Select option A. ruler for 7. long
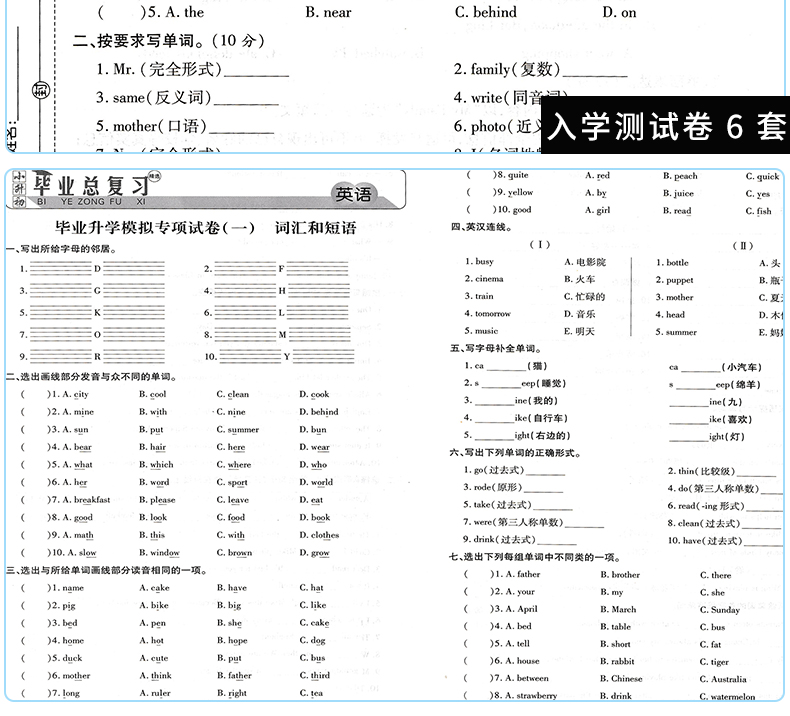 point(155,693)
